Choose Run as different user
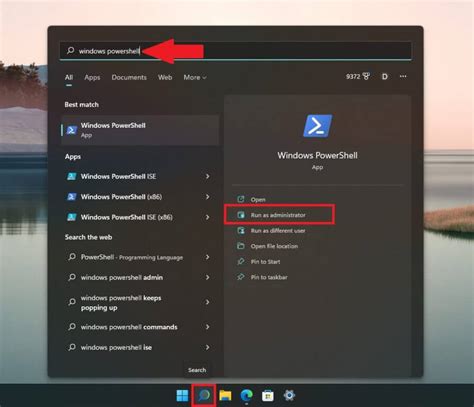The image size is (474, 407). click(x=278, y=231)
